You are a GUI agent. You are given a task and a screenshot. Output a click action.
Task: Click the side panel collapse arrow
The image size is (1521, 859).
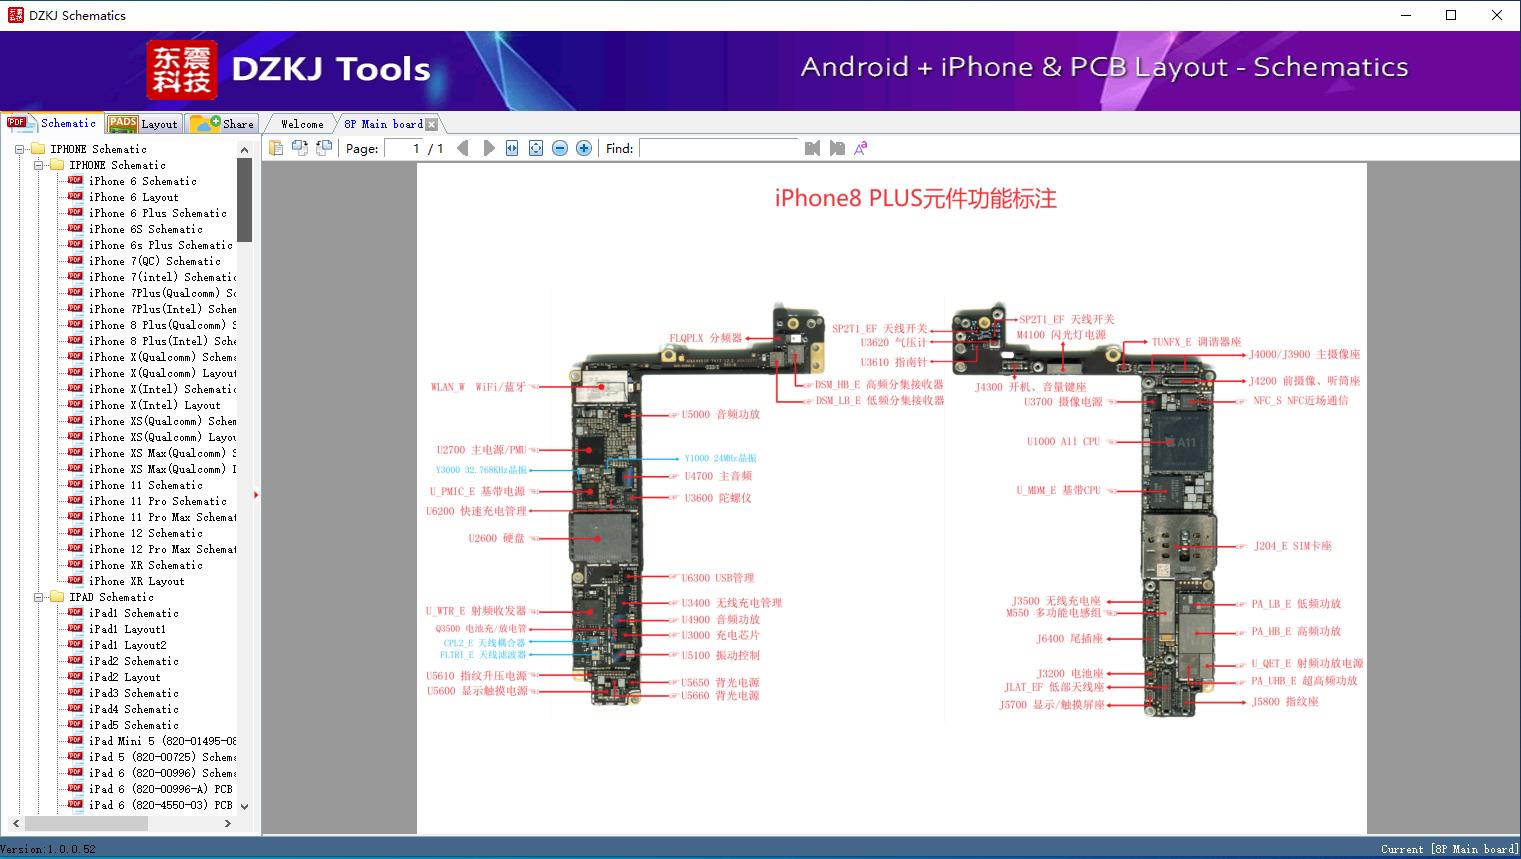pos(256,494)
